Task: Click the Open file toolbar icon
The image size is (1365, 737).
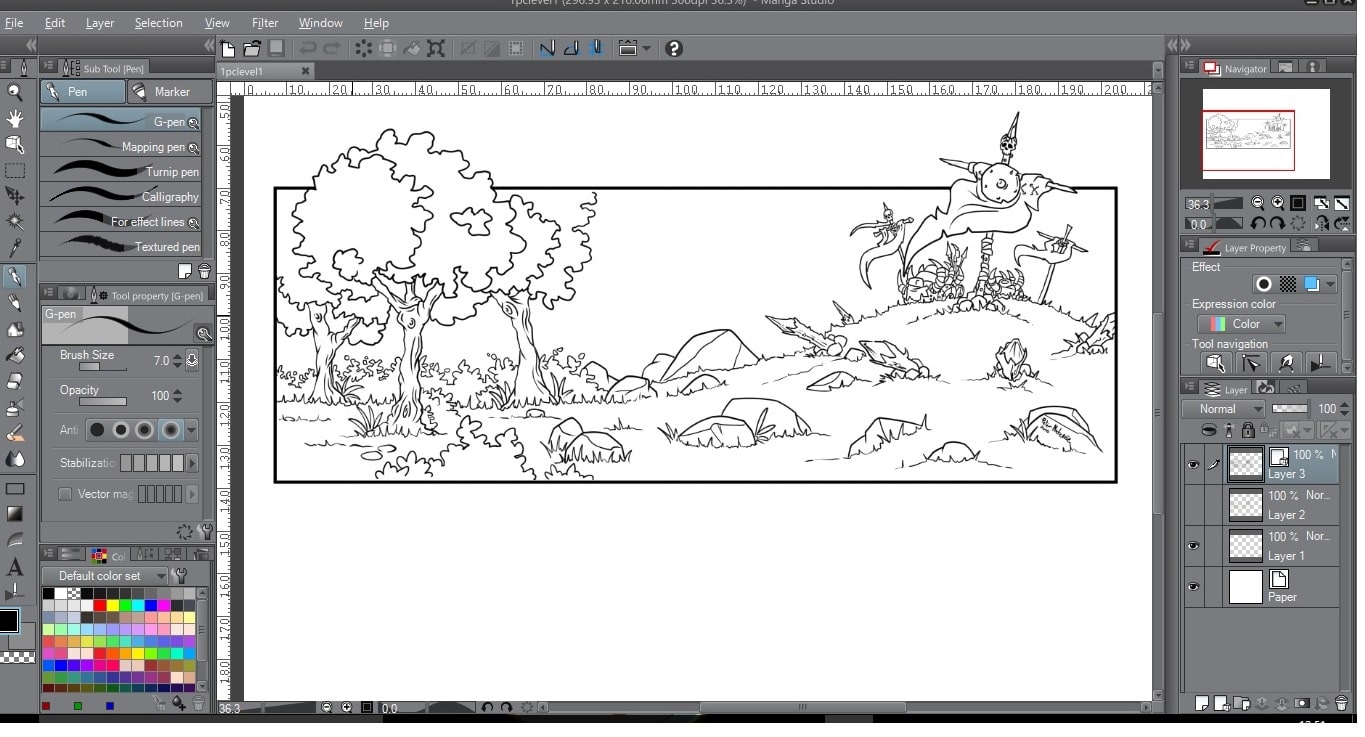Action: (x=252, y=48)
